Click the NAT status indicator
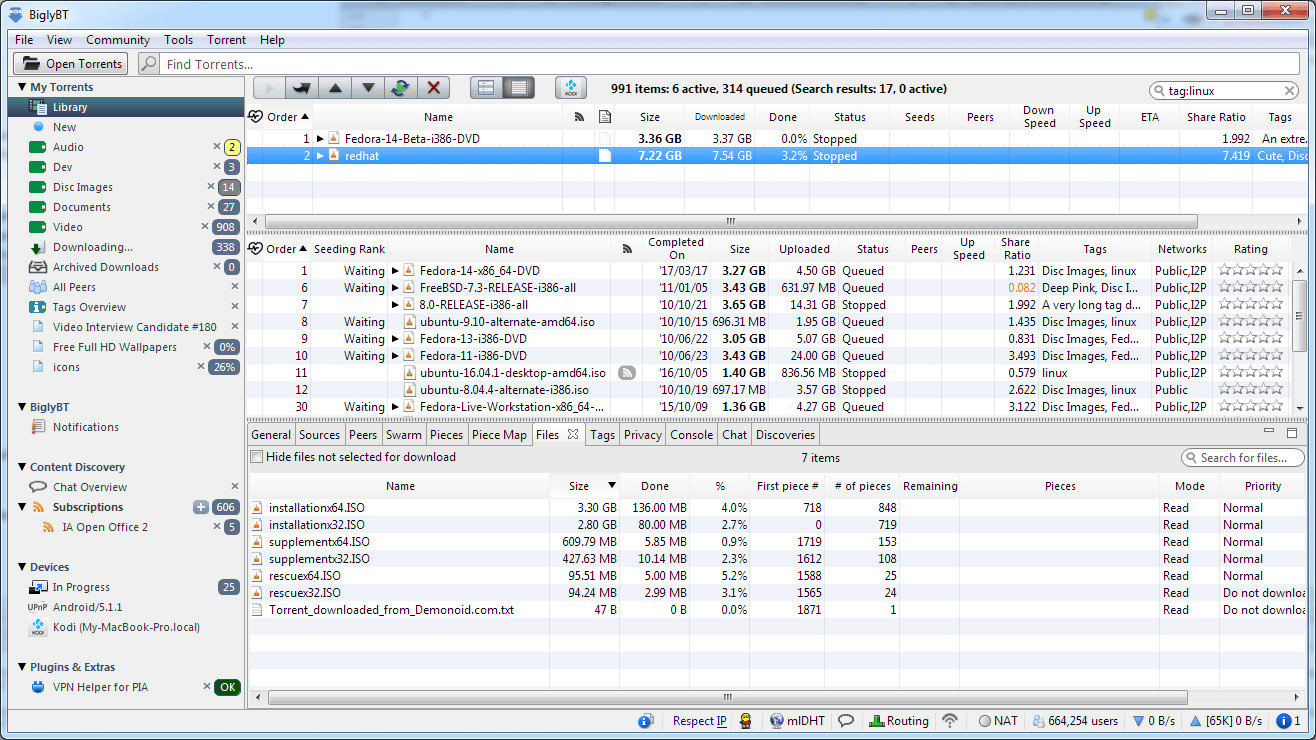 point(997,720)
